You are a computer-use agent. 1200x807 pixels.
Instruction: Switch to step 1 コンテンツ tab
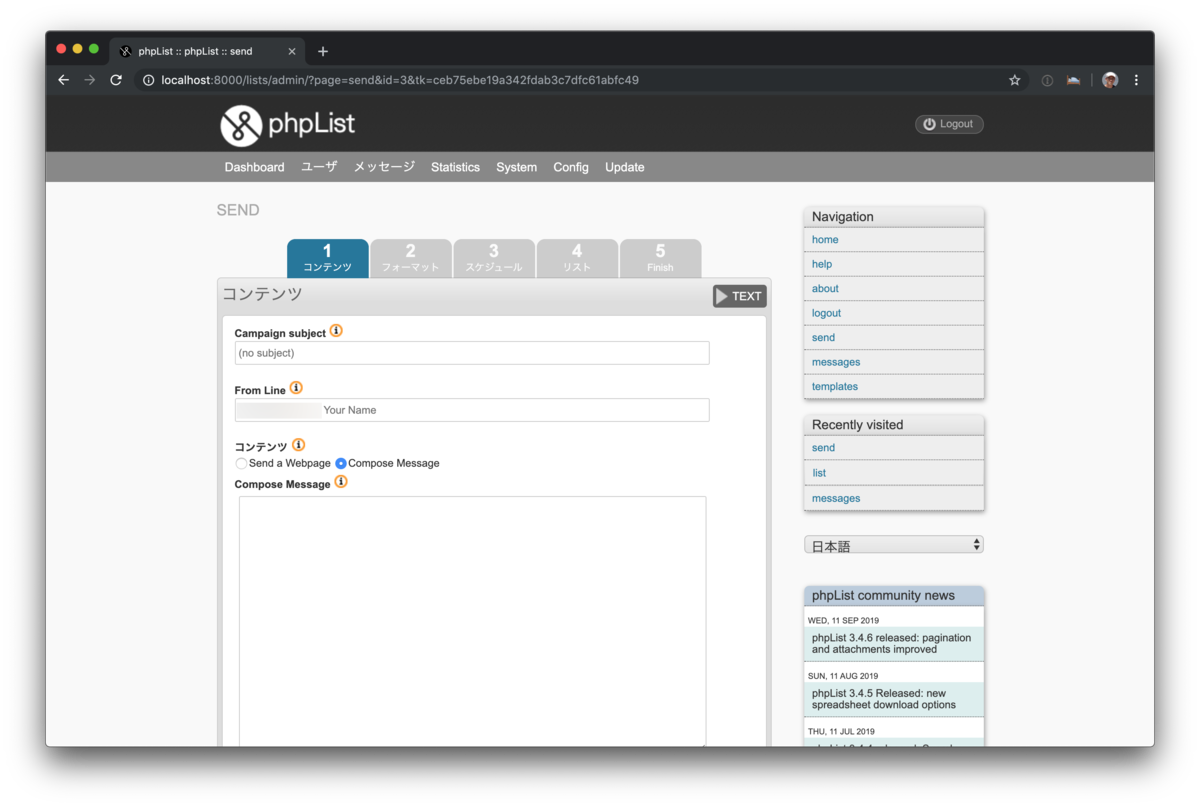click(x=328, y=258)
